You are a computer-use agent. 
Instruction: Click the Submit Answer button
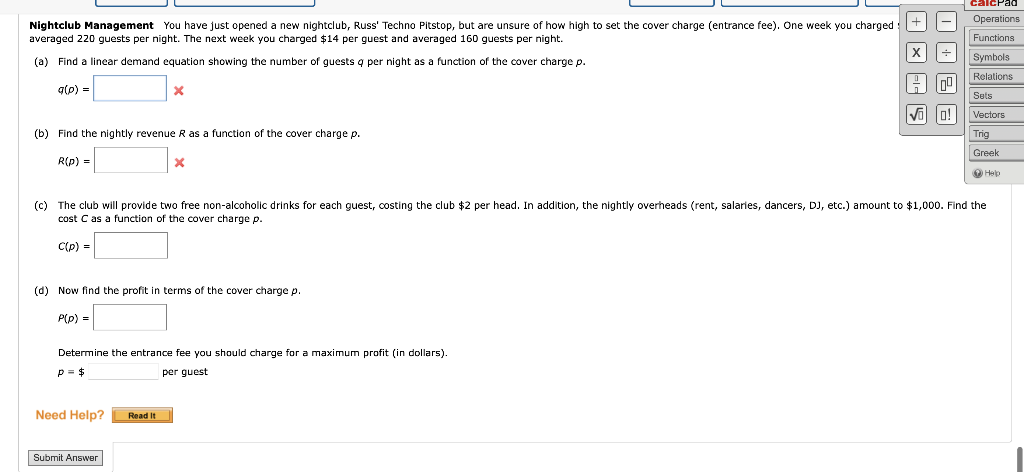click(x=65, y=458)
